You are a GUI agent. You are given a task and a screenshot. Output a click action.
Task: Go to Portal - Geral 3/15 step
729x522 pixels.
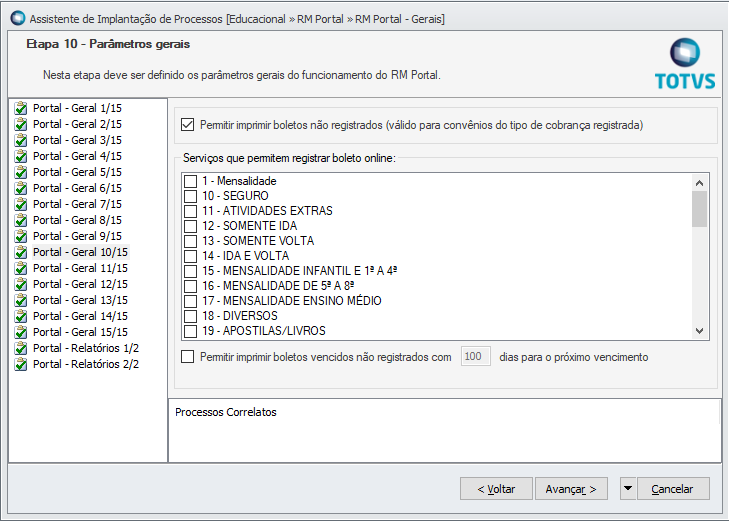pyautogui.click(x=77, y=140)
